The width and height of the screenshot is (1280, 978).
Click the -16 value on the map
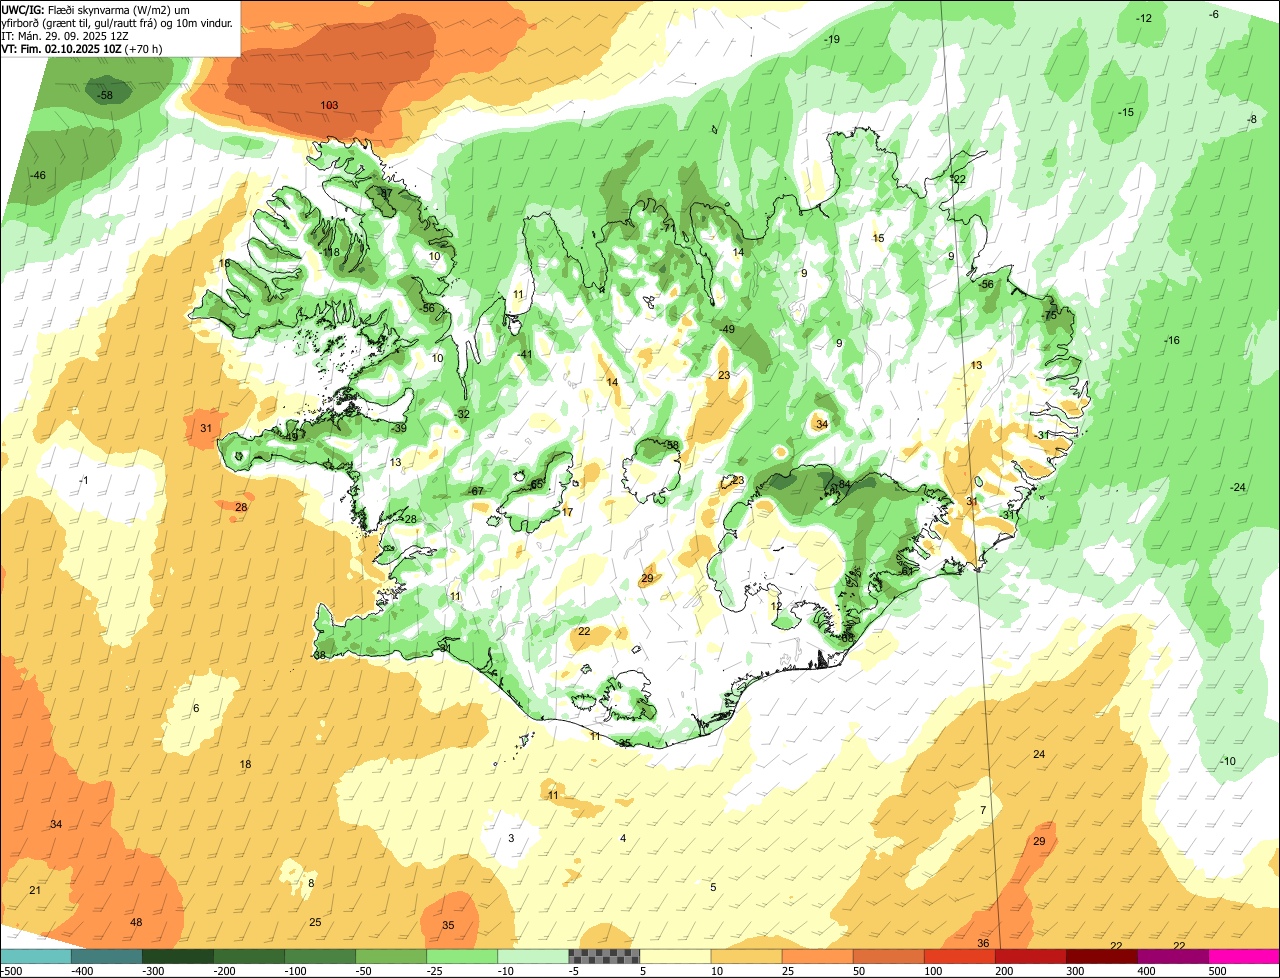(1171, 341)
